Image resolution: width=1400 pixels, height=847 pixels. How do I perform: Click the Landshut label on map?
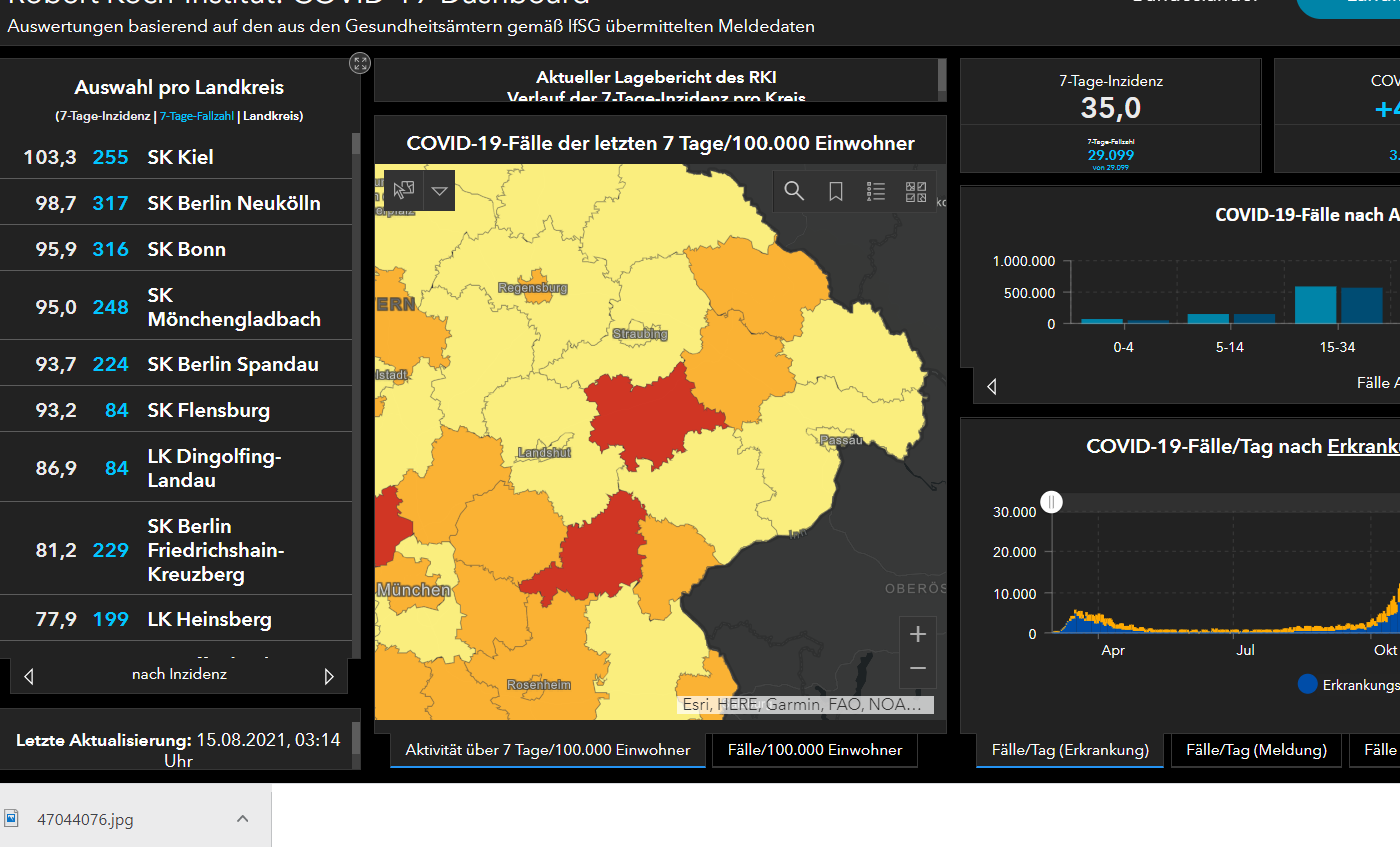(x=544, y=453)
